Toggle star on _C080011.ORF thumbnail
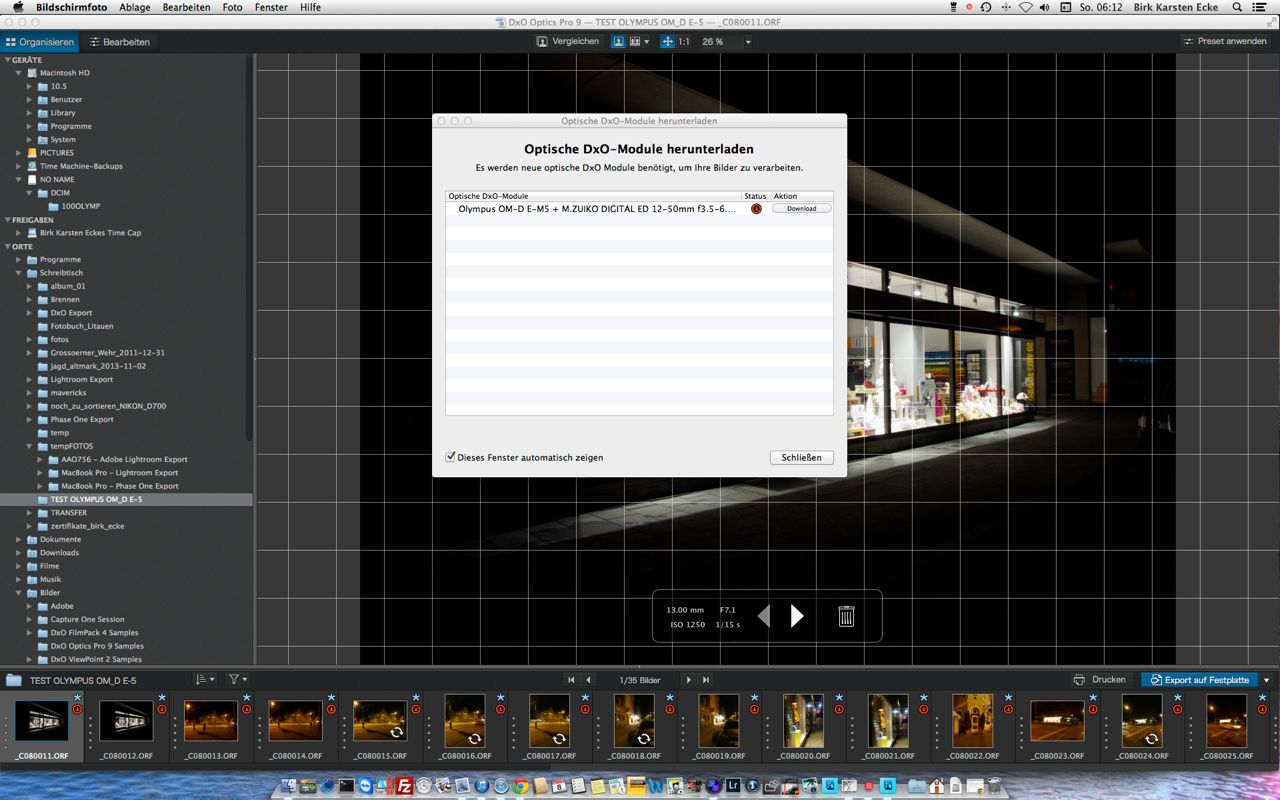This screenshot has height=800, width=1280. (78, 697)
